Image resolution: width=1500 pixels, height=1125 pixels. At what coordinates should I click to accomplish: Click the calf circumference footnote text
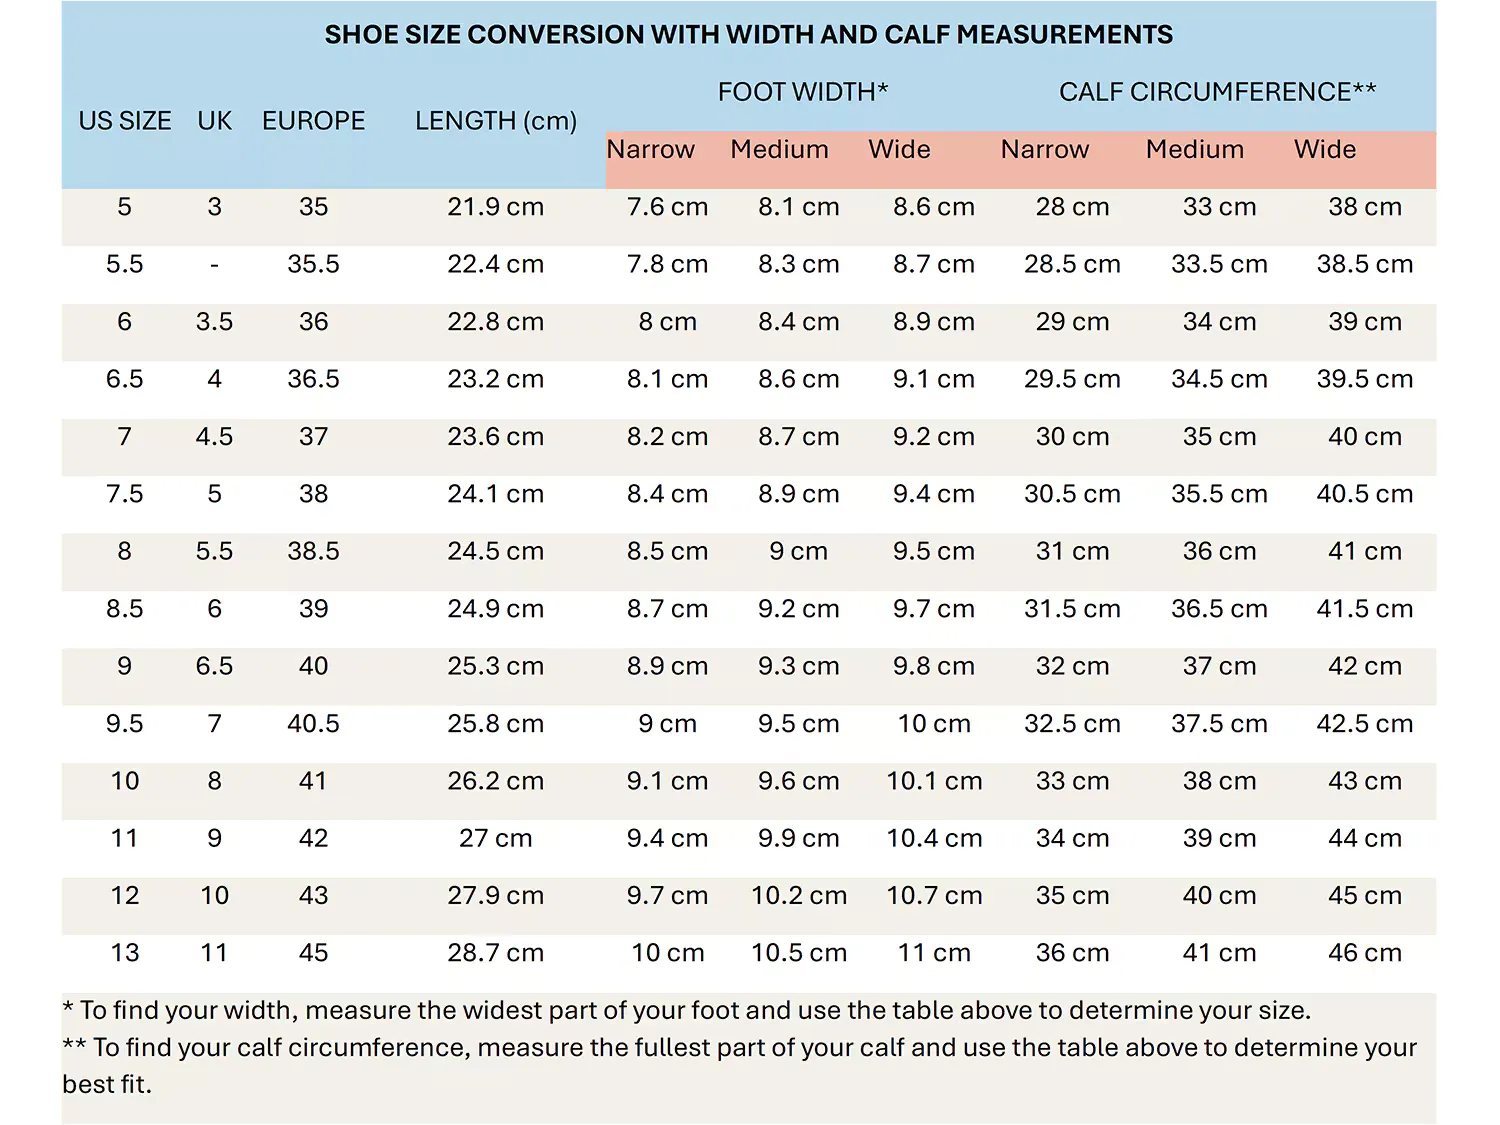(x=740, y=1048)
